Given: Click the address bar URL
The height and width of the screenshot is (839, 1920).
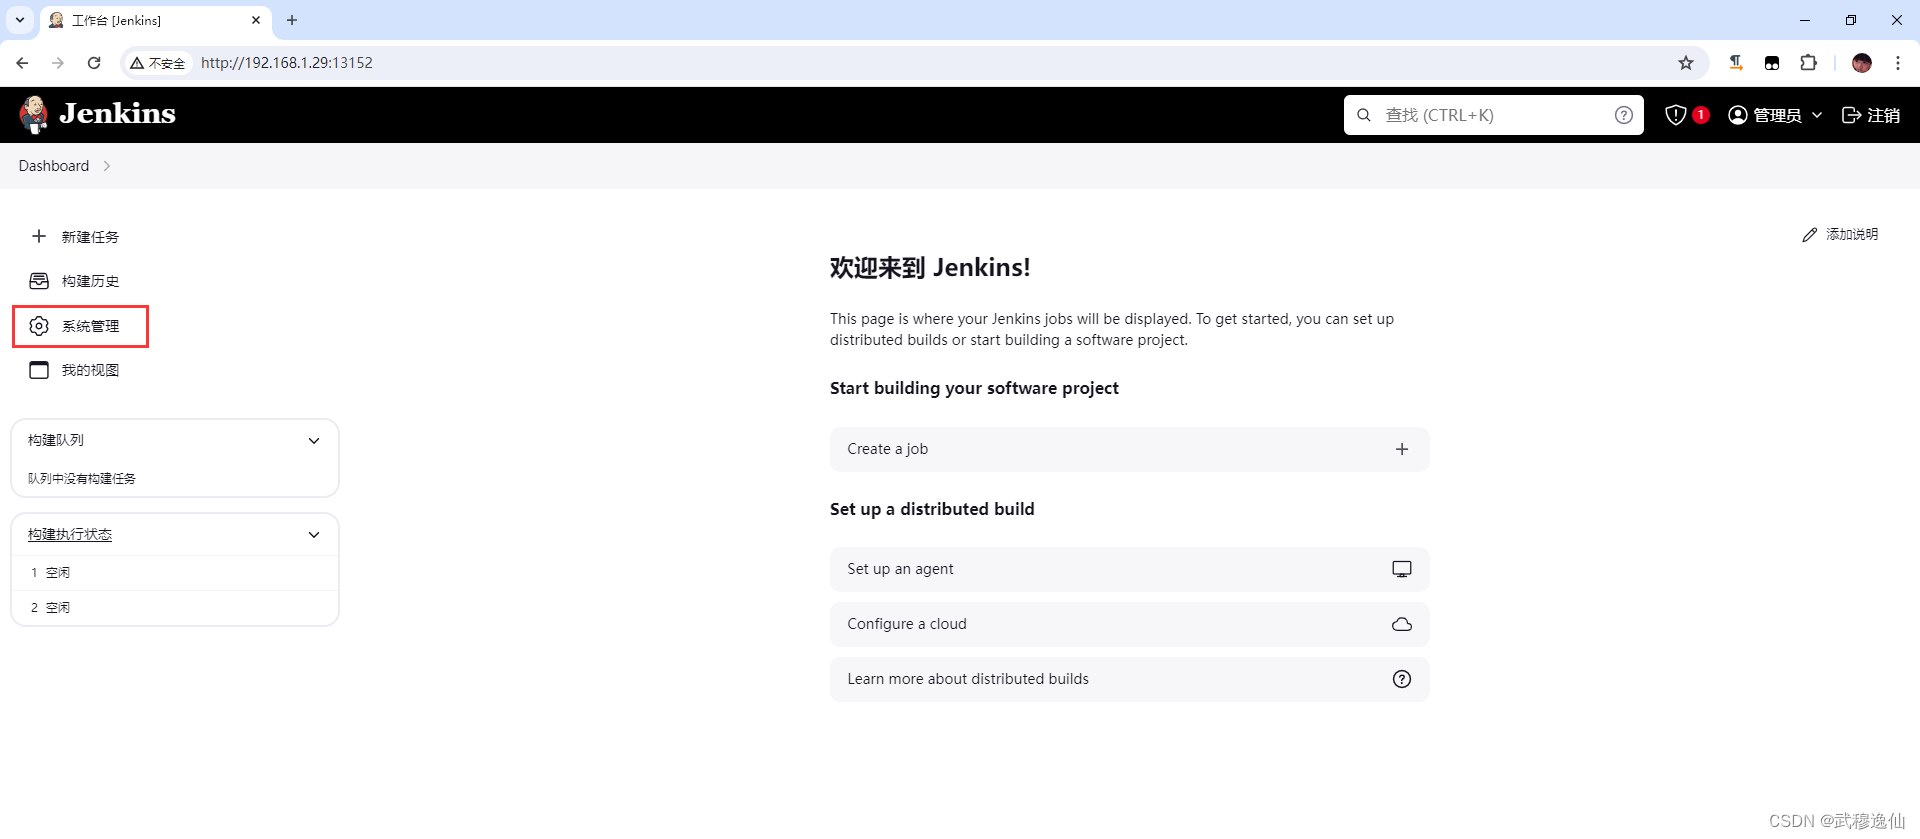Looking at the screenshot, I should coord(287,63).
